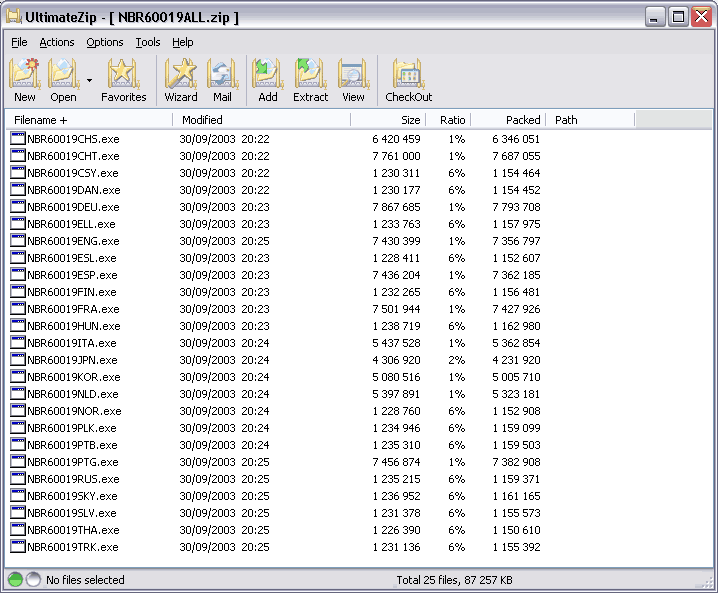
Task: Click the 'No files selected' status text
Action: 85,580
